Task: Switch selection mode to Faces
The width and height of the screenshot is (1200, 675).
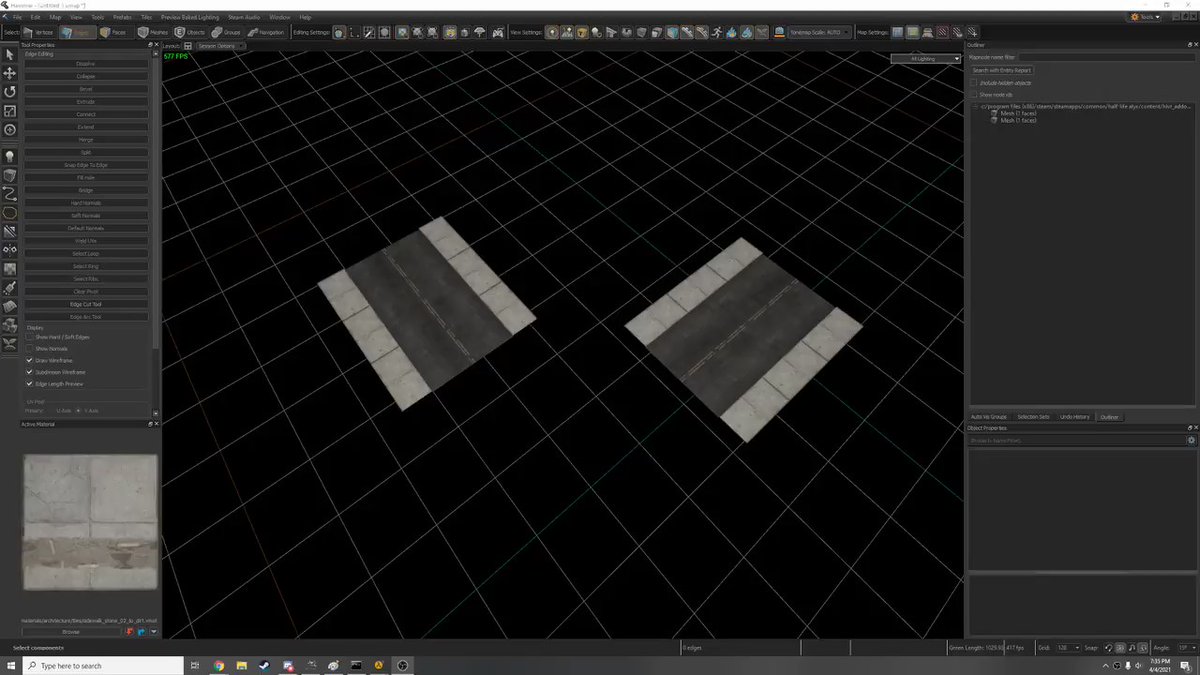Action: (x=113, y=32)
